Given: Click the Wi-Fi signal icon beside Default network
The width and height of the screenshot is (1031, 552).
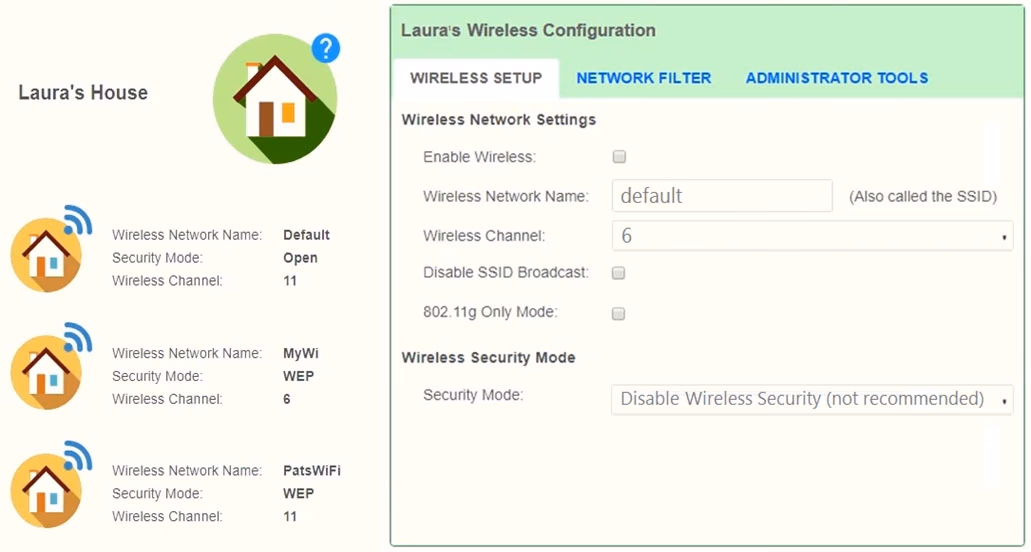Looking at the screenshot, I should click(x=78, y=220).
